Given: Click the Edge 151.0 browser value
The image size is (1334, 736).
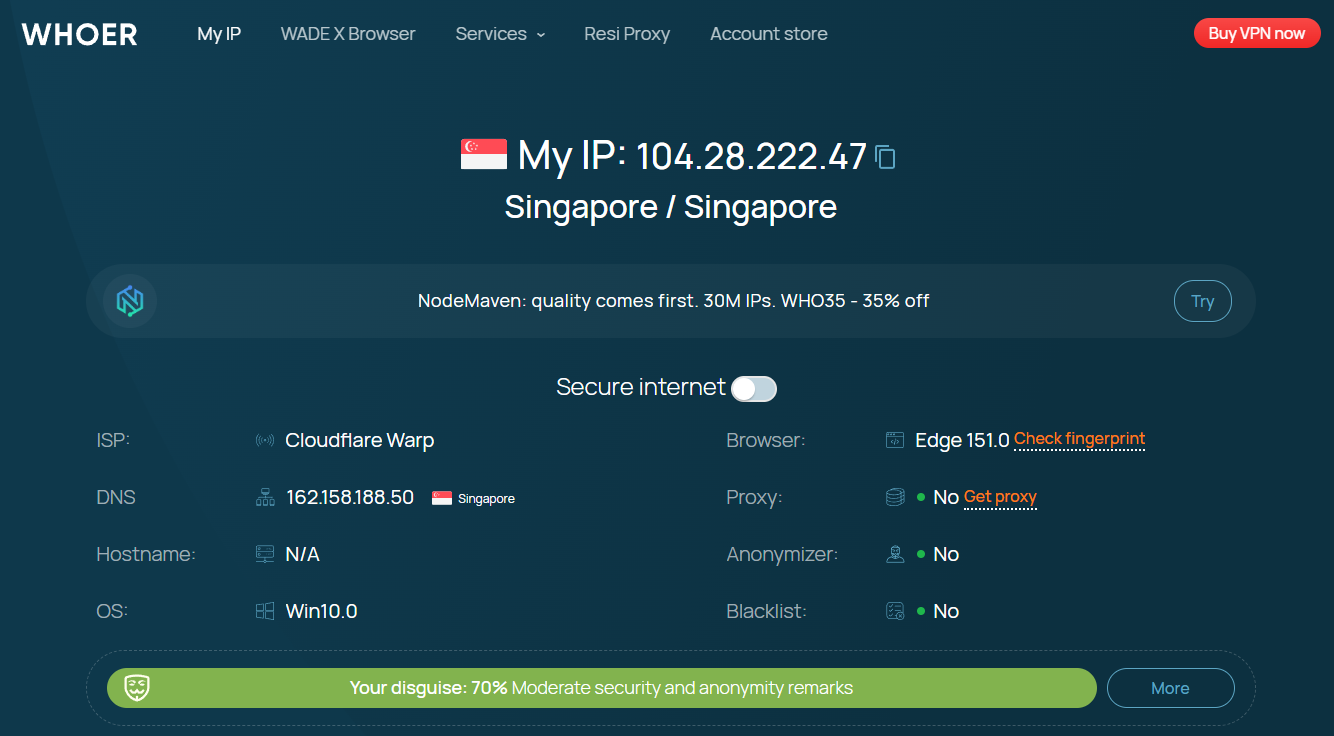Looking at the screenshot, I should coord(962,440).
